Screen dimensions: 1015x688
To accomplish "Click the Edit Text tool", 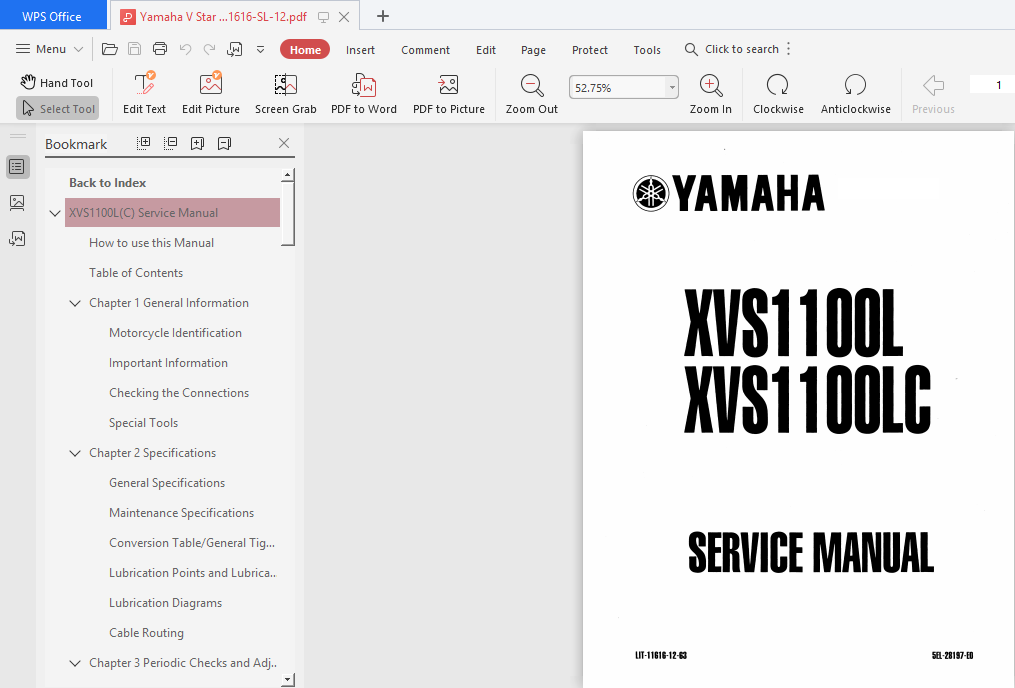I will coord(144,93).
